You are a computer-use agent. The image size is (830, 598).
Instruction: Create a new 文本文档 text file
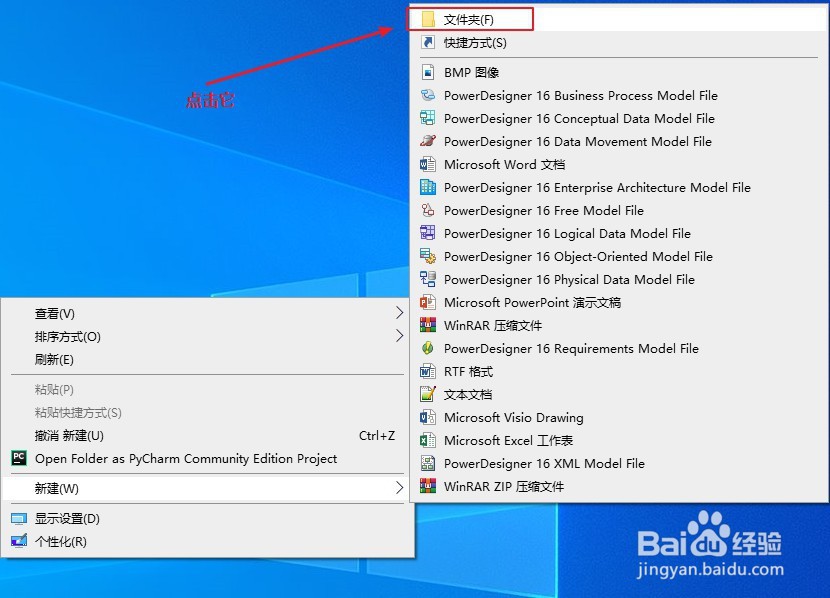[x=619, y=395]
